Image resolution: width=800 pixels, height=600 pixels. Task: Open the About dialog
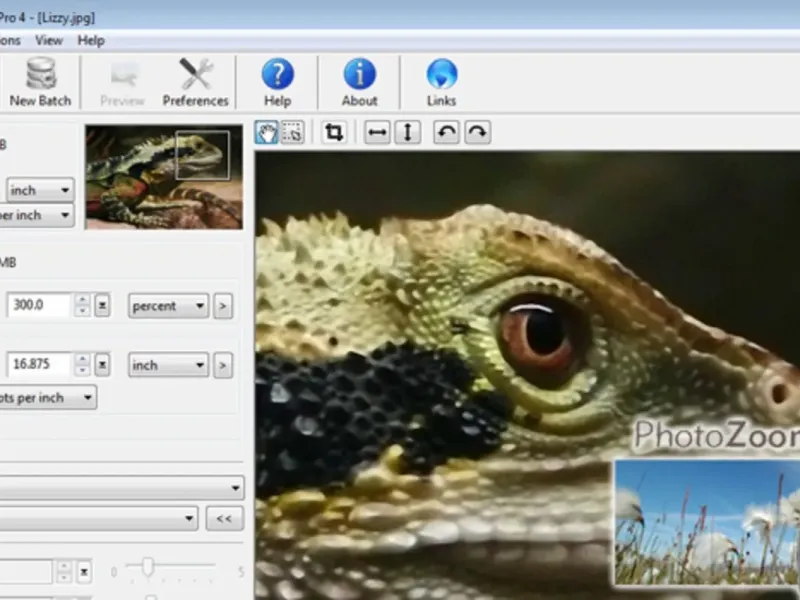coord(359,82)
